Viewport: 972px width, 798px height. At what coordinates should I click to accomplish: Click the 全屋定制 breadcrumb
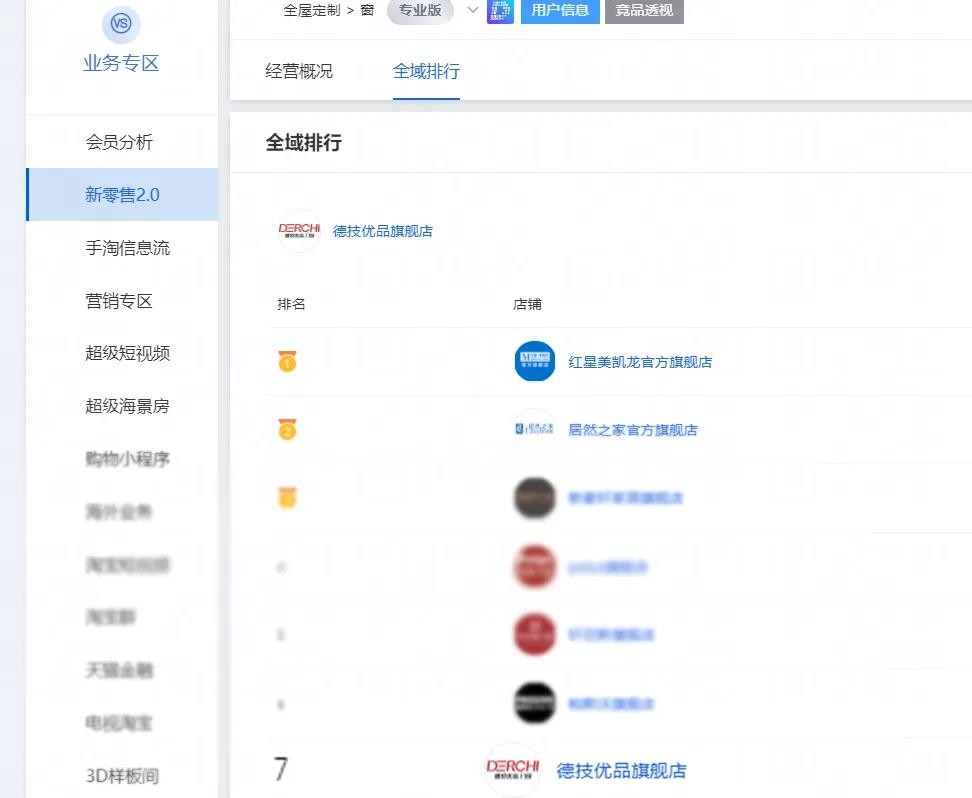[312, 11]
